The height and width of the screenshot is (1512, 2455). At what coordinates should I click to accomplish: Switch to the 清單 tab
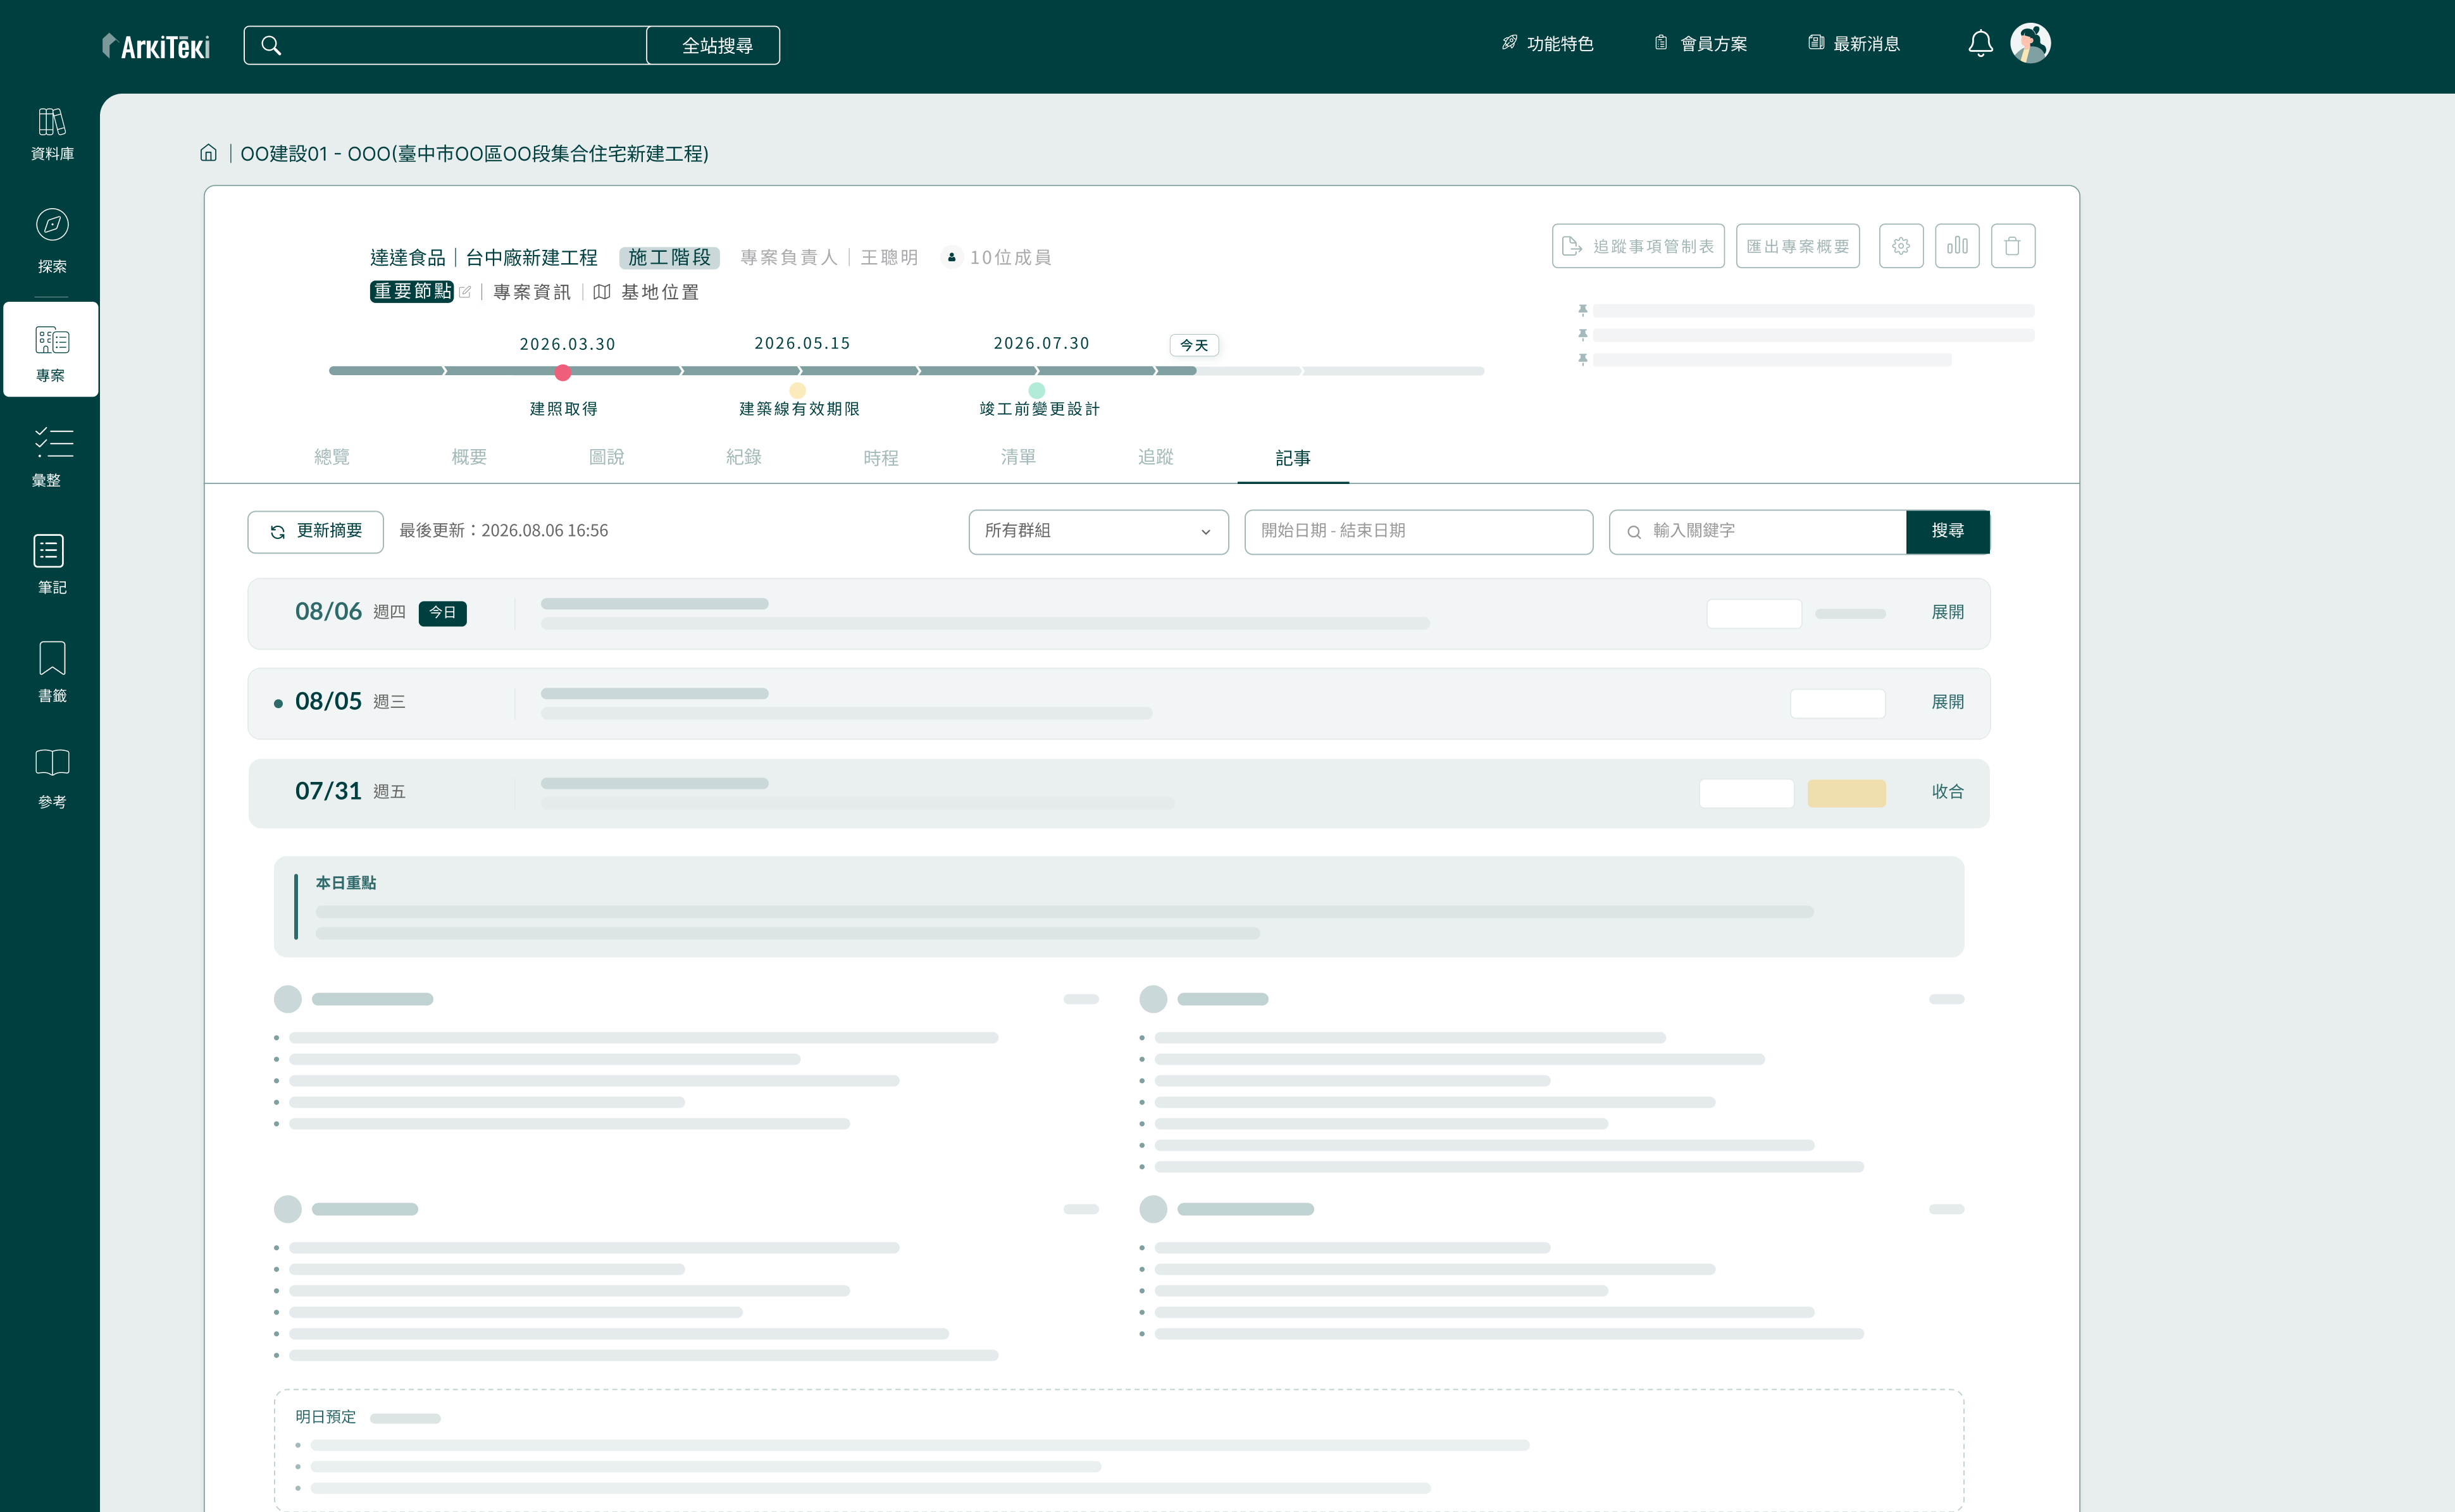[x=1018, y=457]
